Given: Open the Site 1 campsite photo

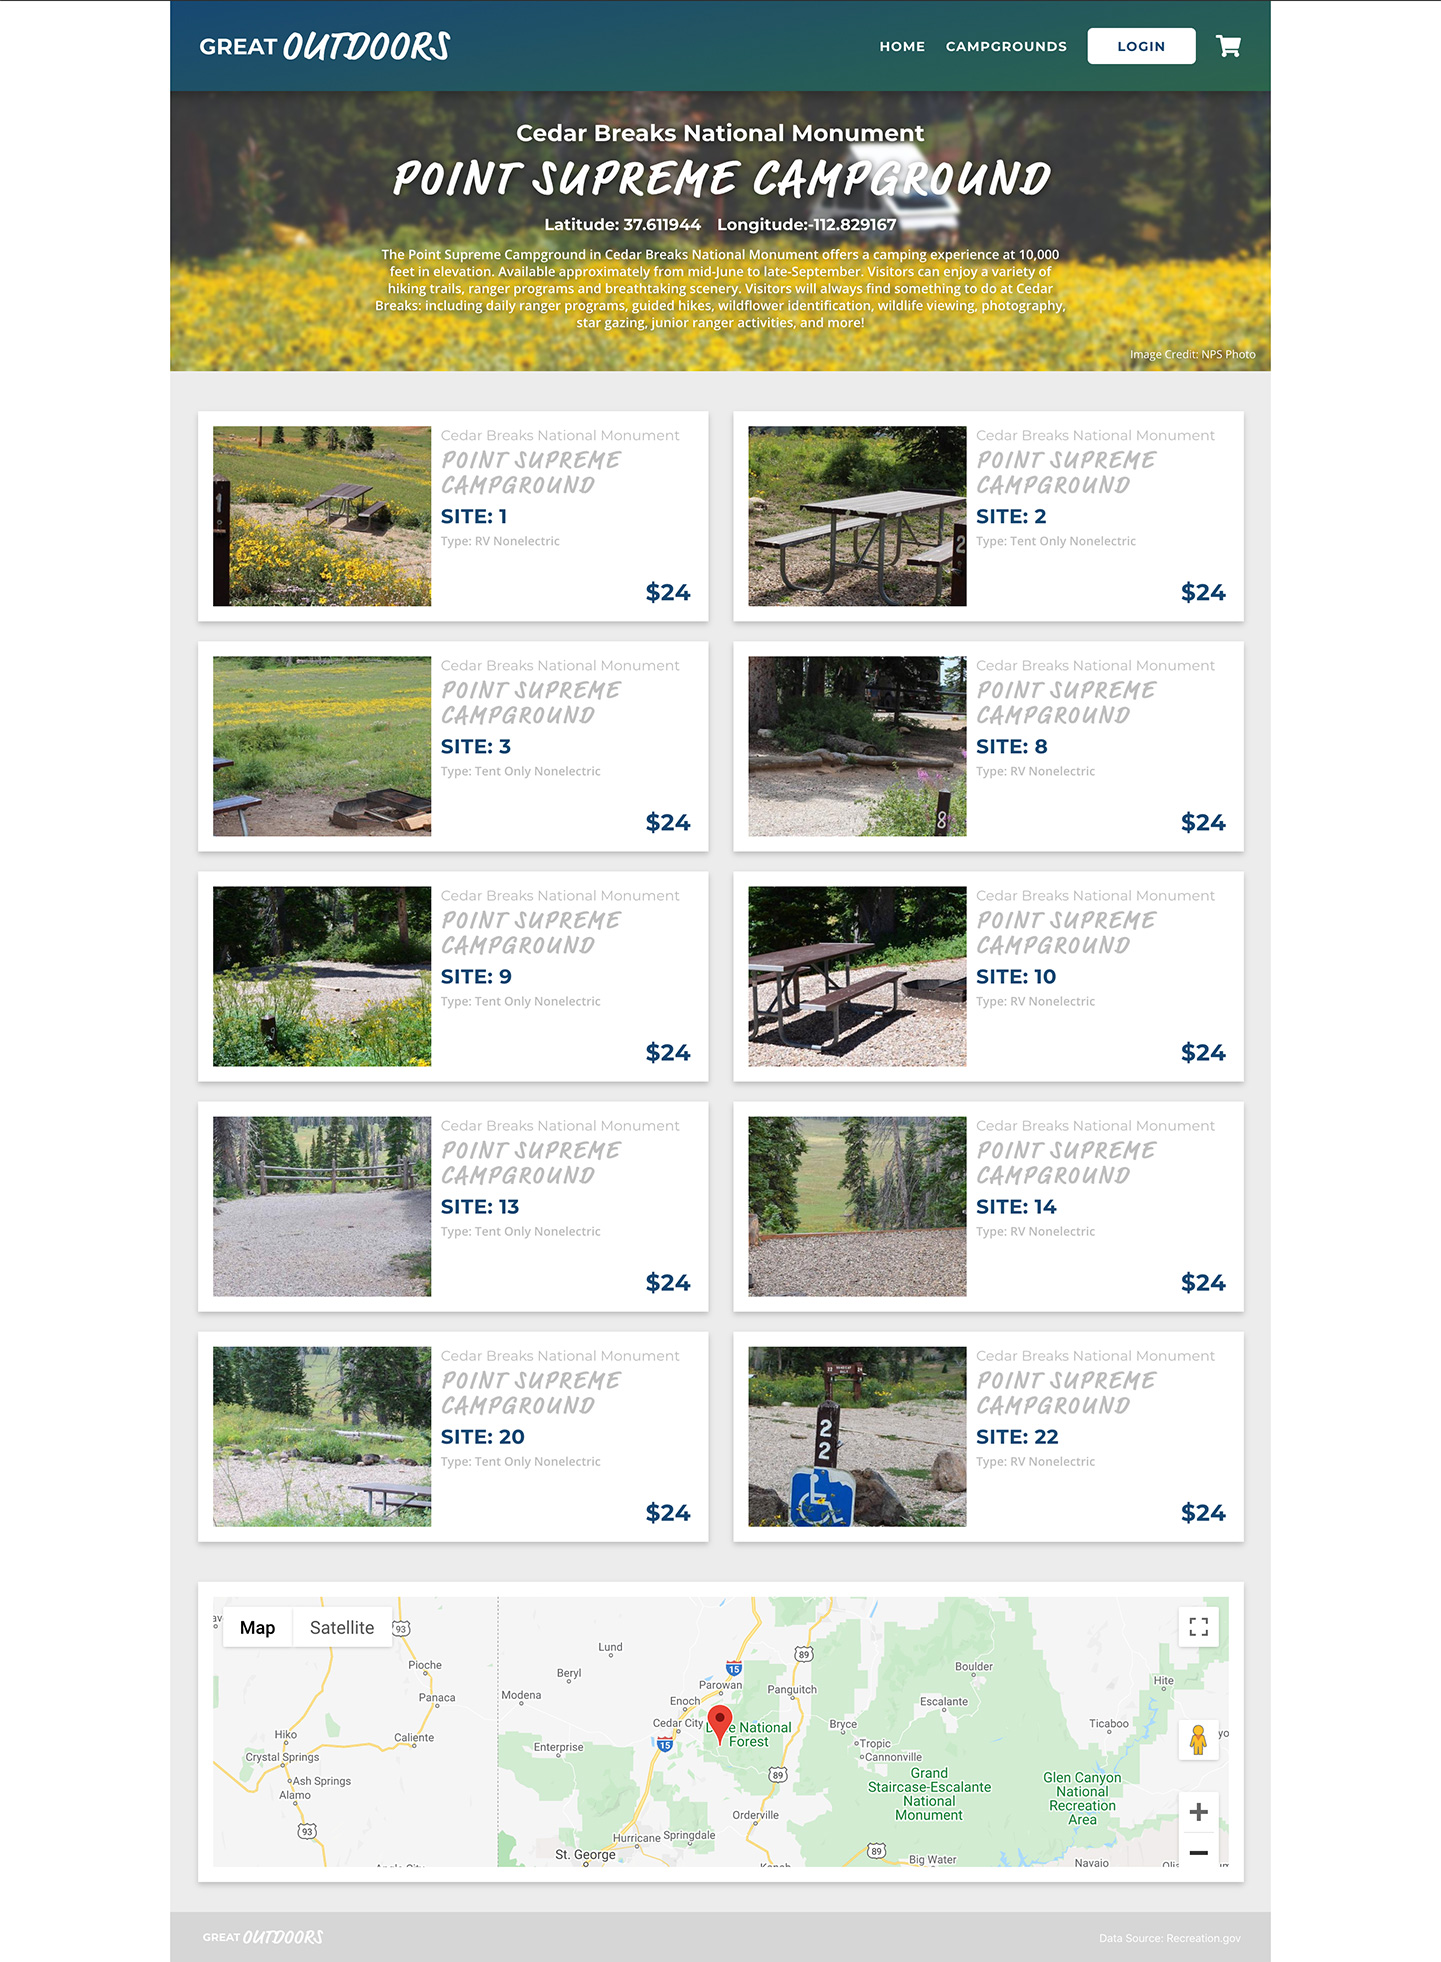Looking at the screenshot, I should pos(322,516).
